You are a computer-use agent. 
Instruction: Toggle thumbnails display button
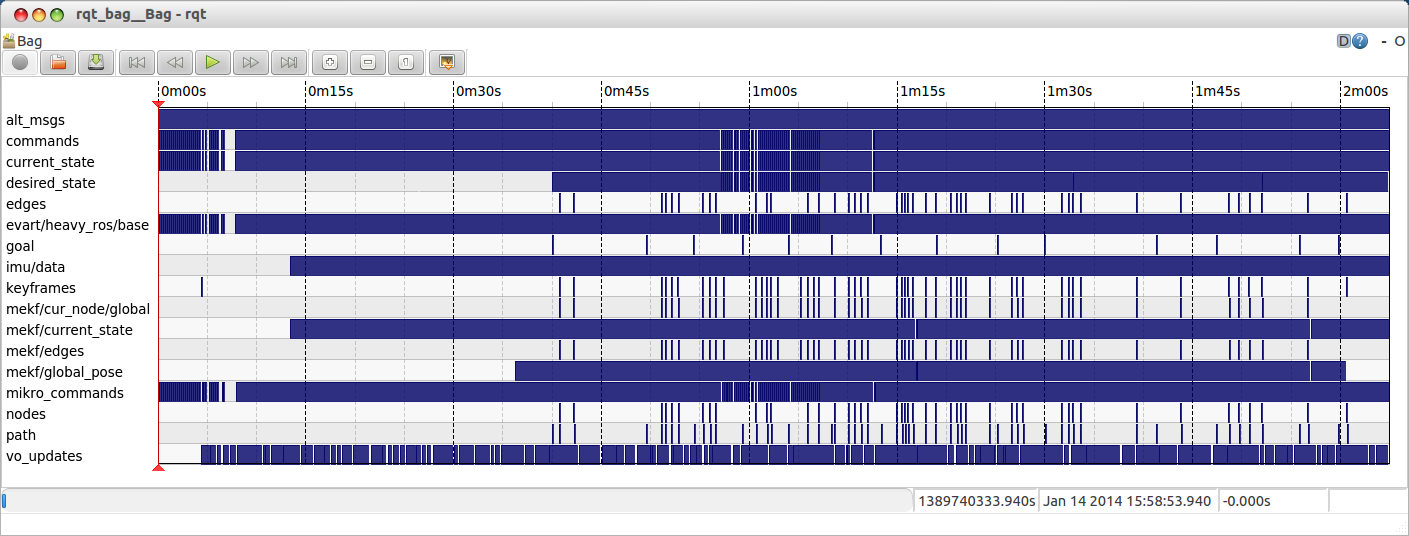point(446,62)
